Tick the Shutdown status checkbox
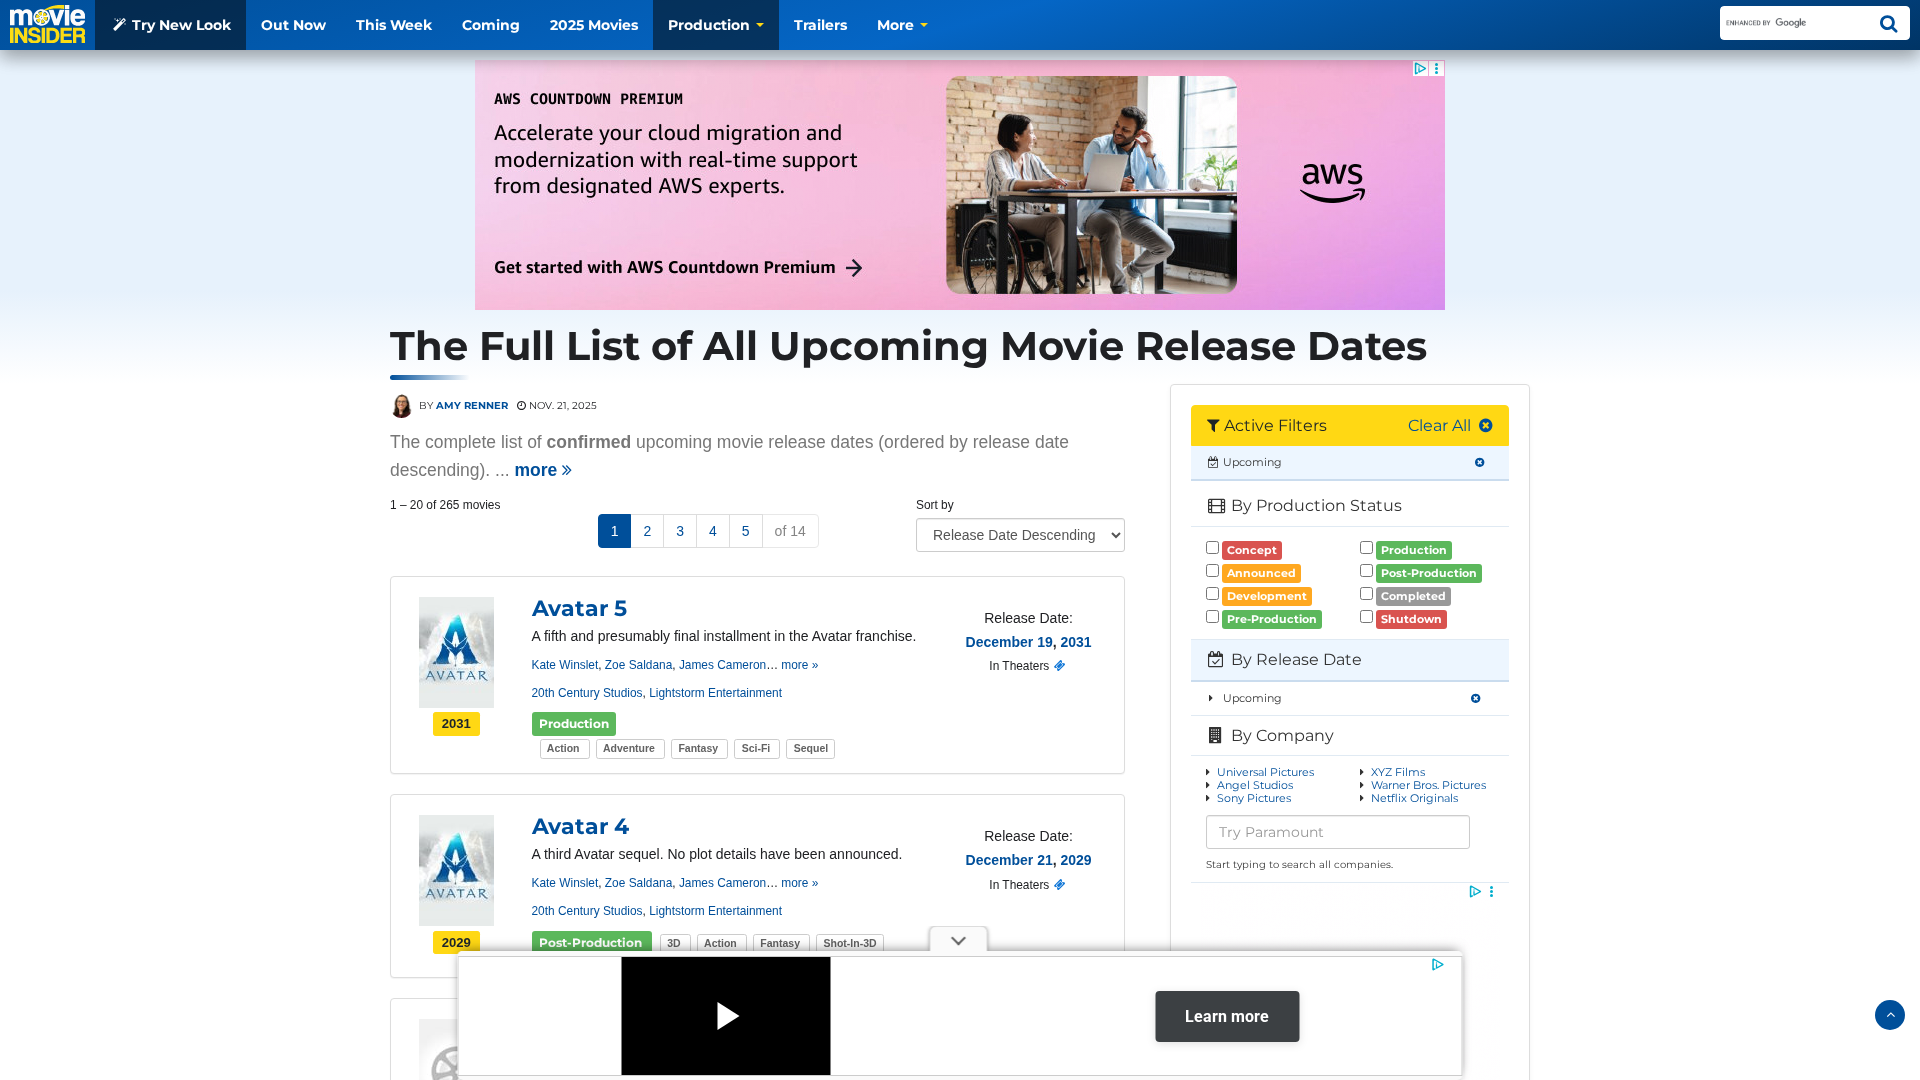This screenshot has width=1920, height=1080. (1366, 617)
